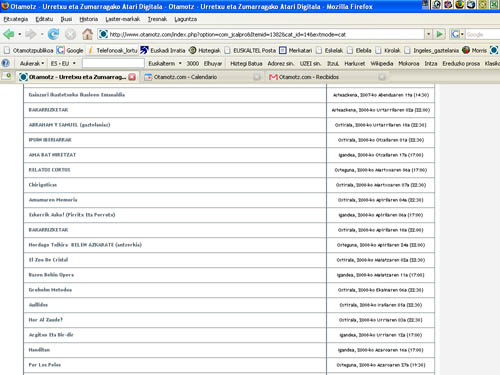Go back with the green Back arrow

8,34
